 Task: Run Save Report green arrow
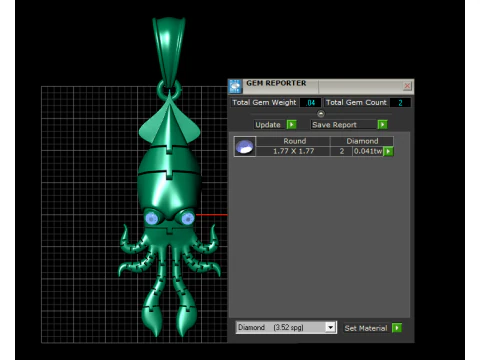[x=382, y=125]
